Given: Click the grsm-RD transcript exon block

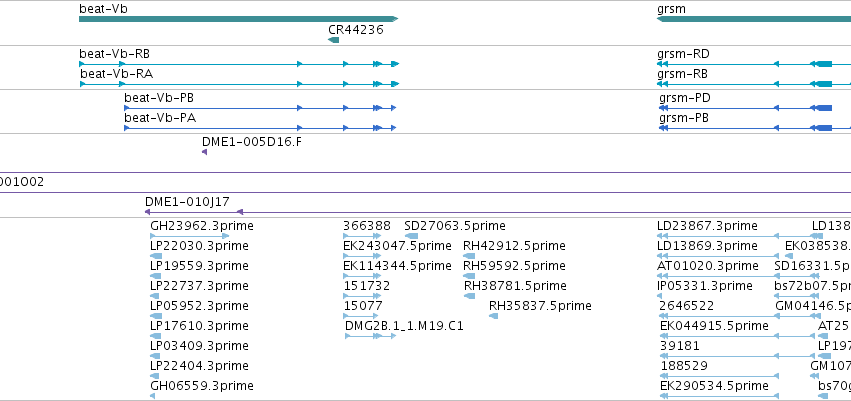Looking at the screenshot, I should (x=824, y=64).
